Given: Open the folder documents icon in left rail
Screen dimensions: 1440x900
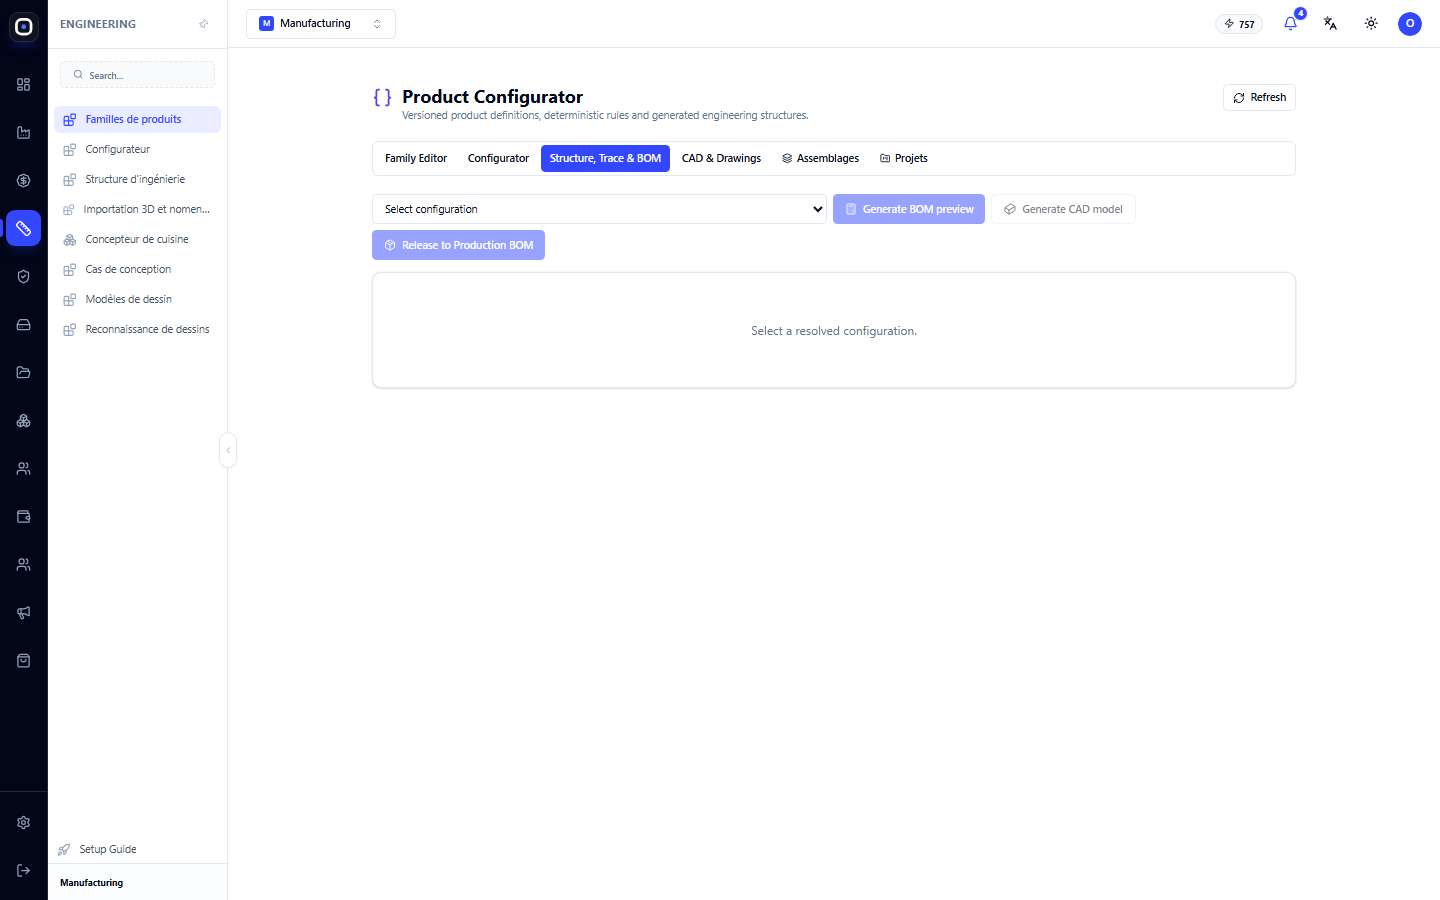Looking at the screenshot, I should point(24,373).
